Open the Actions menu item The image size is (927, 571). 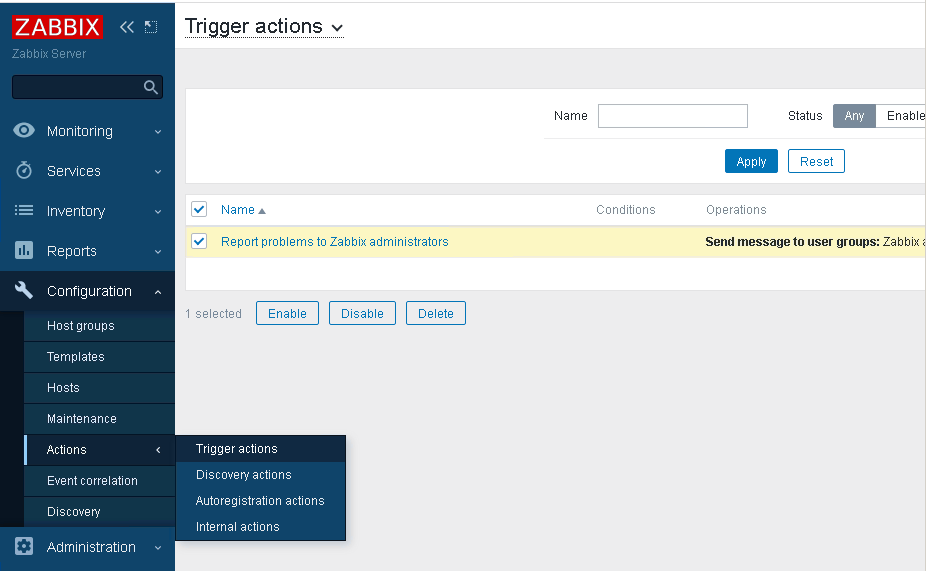99,450
